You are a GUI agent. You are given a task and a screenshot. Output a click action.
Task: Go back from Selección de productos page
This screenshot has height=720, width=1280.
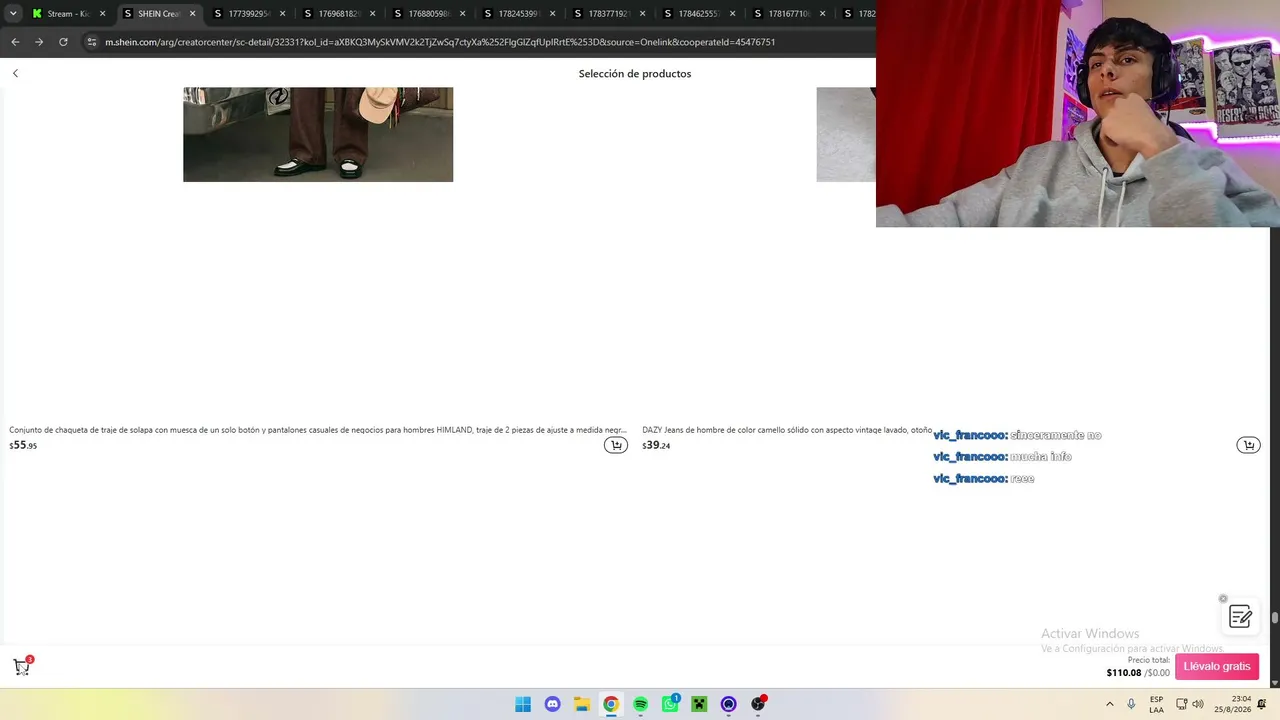tap(15, 73)
